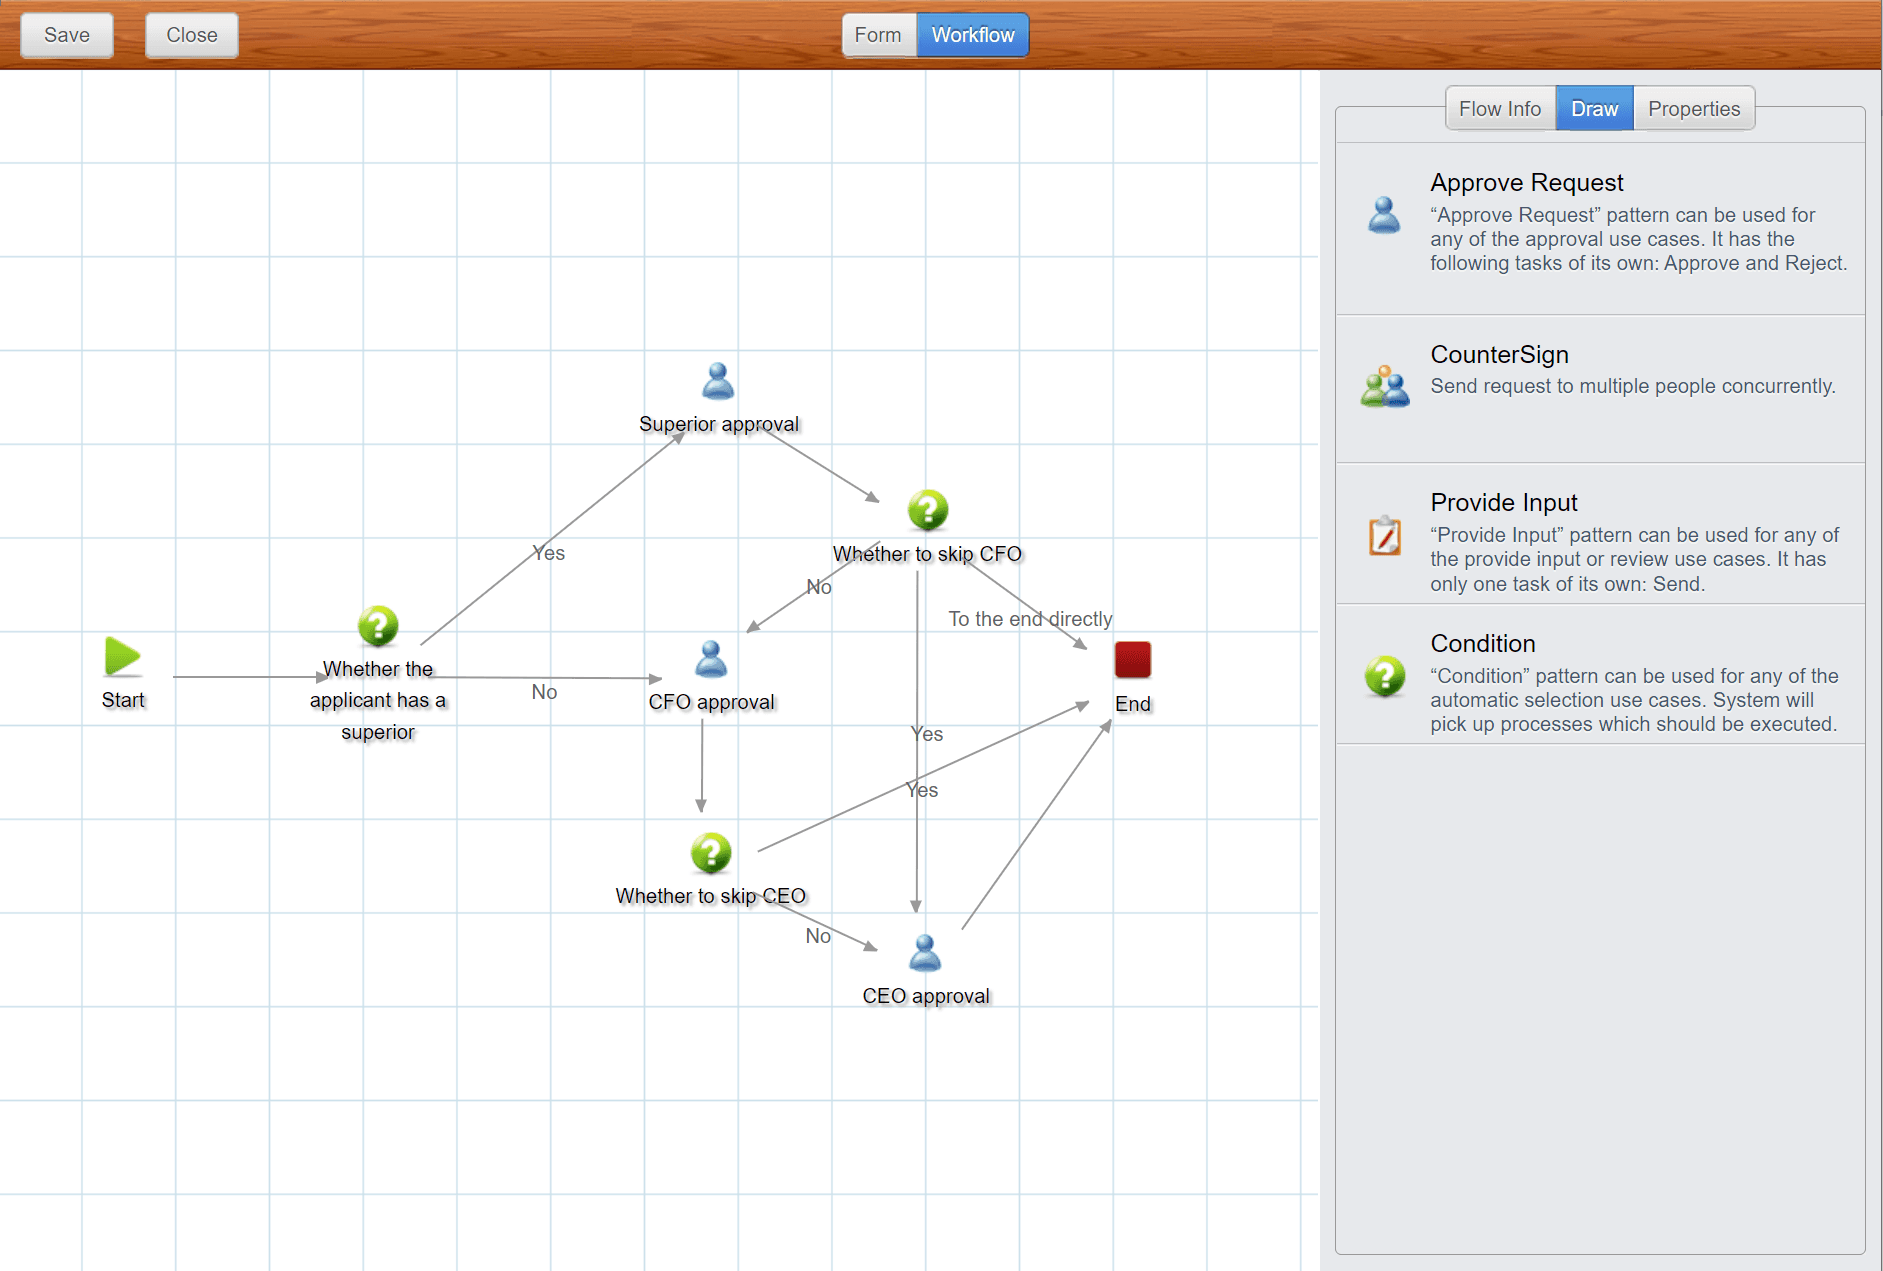Select the CEO approval node icon
Viewport: 1883px width, 1271px height.
(925, 953)
